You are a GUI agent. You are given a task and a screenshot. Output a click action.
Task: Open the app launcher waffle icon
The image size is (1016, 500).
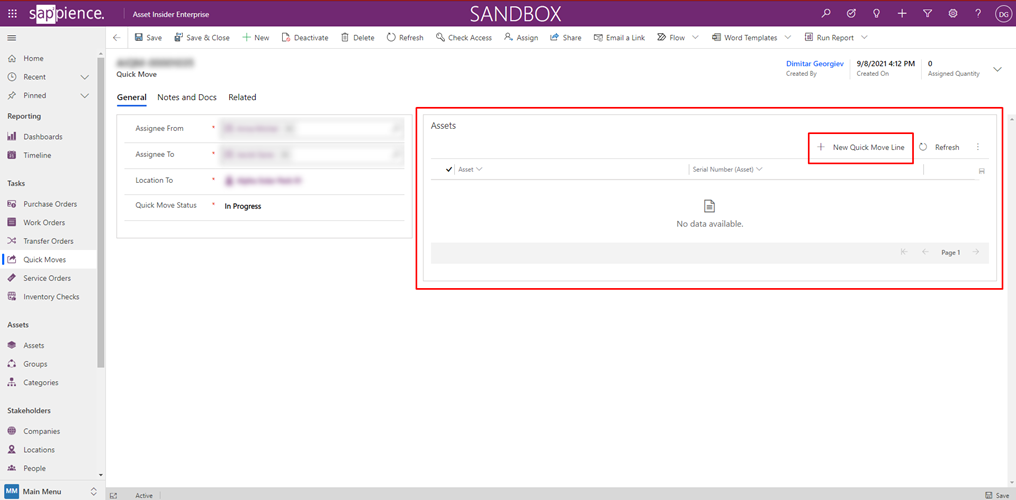pos(12,14)
